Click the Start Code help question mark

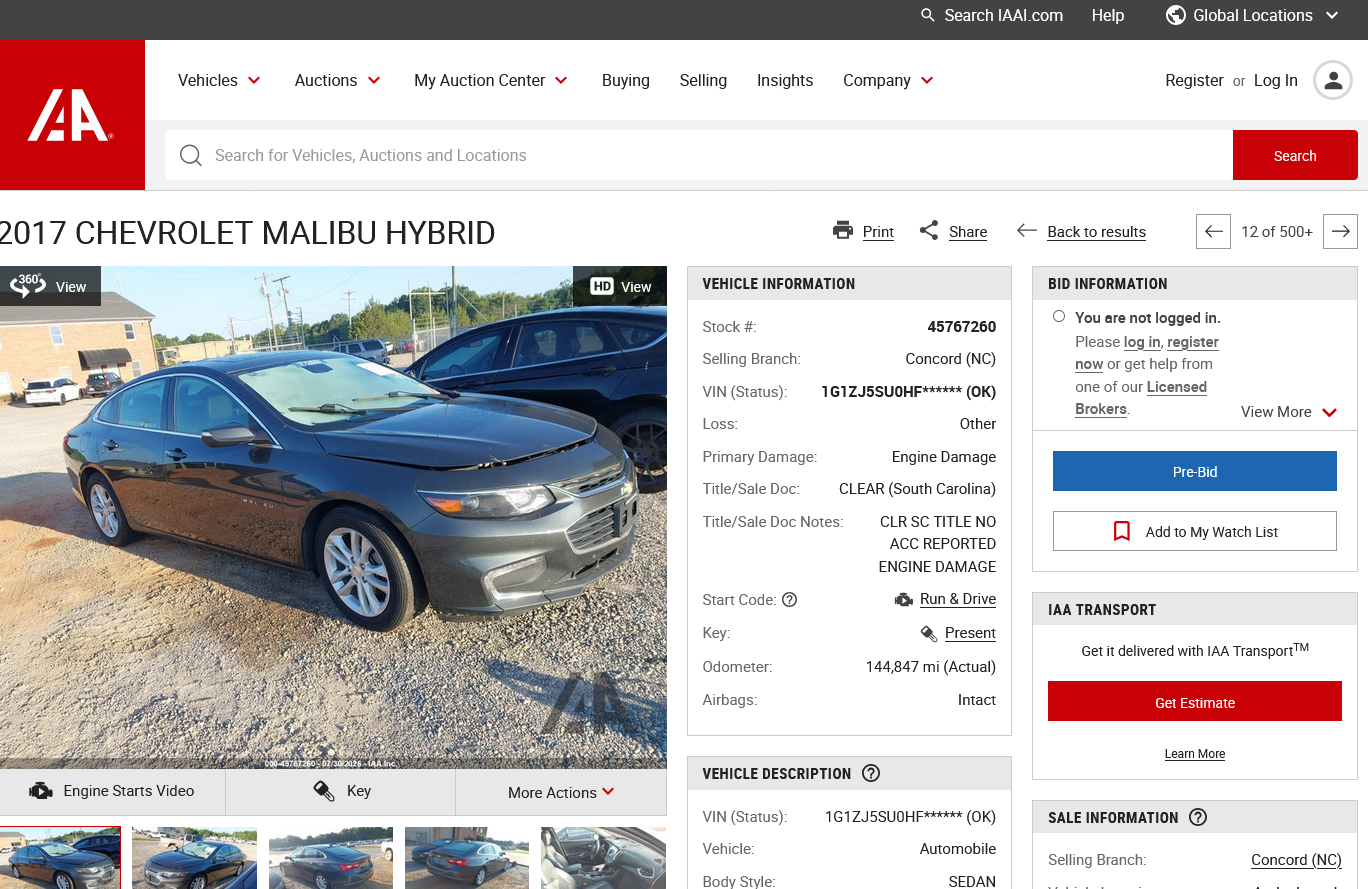pos(789,600)
